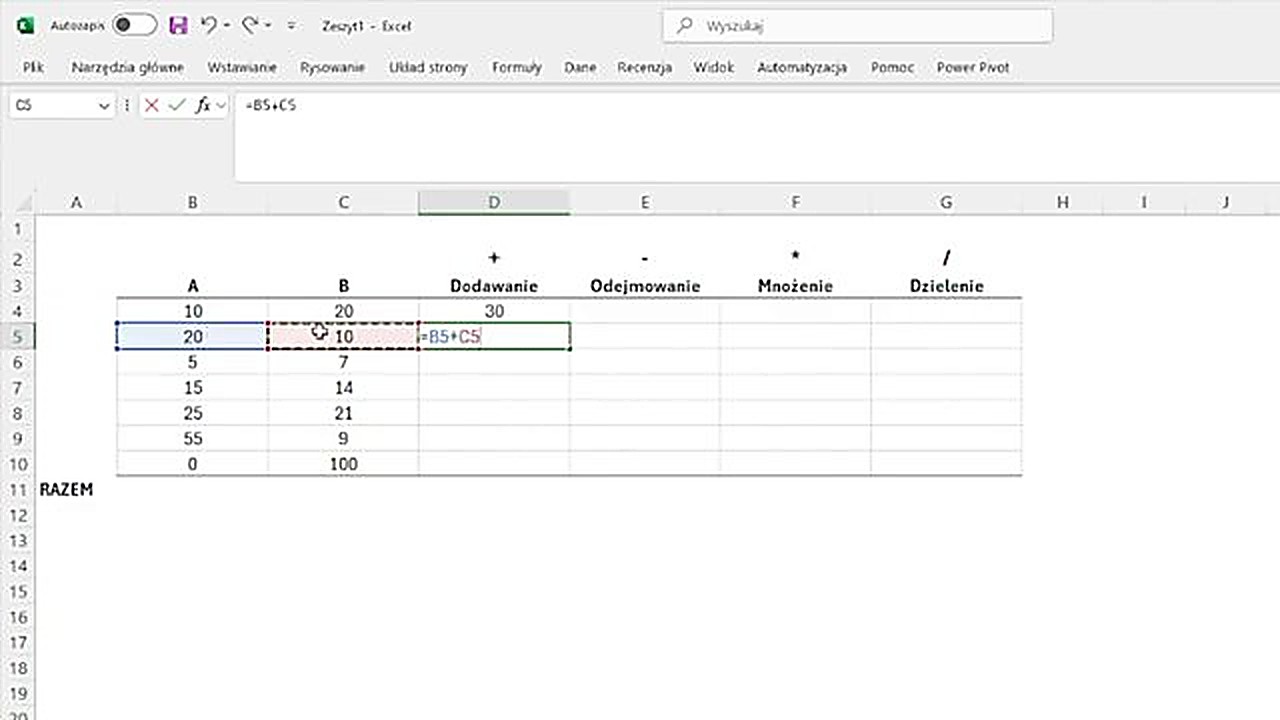Click the Save (disk) icon

tap(178, 26)
